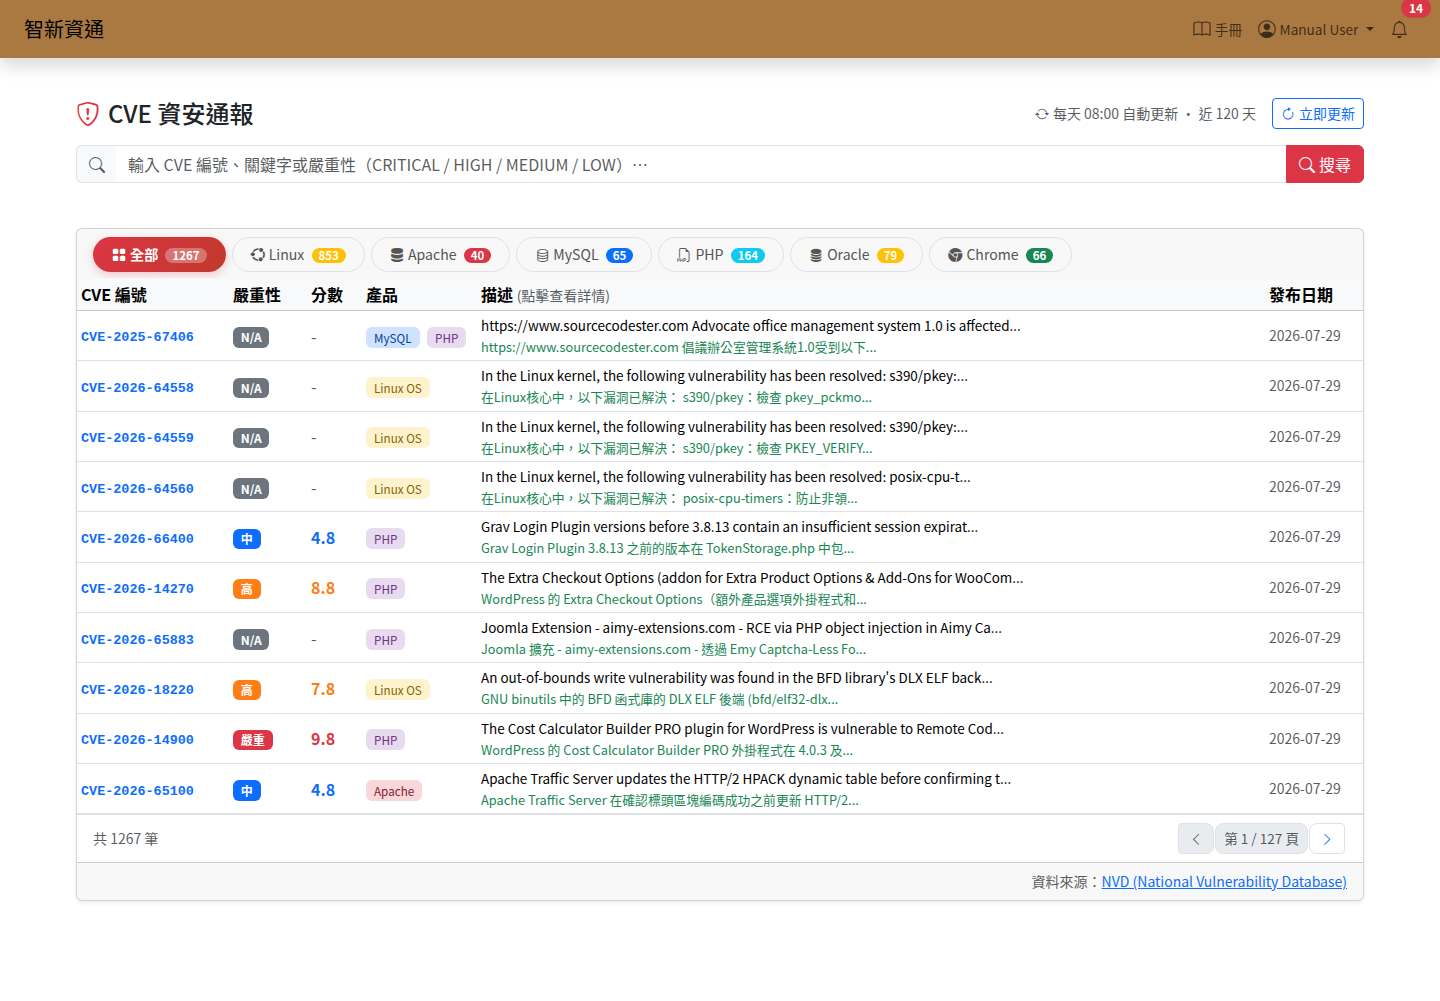Click the 9.8 score value

[x=323, y=739]
